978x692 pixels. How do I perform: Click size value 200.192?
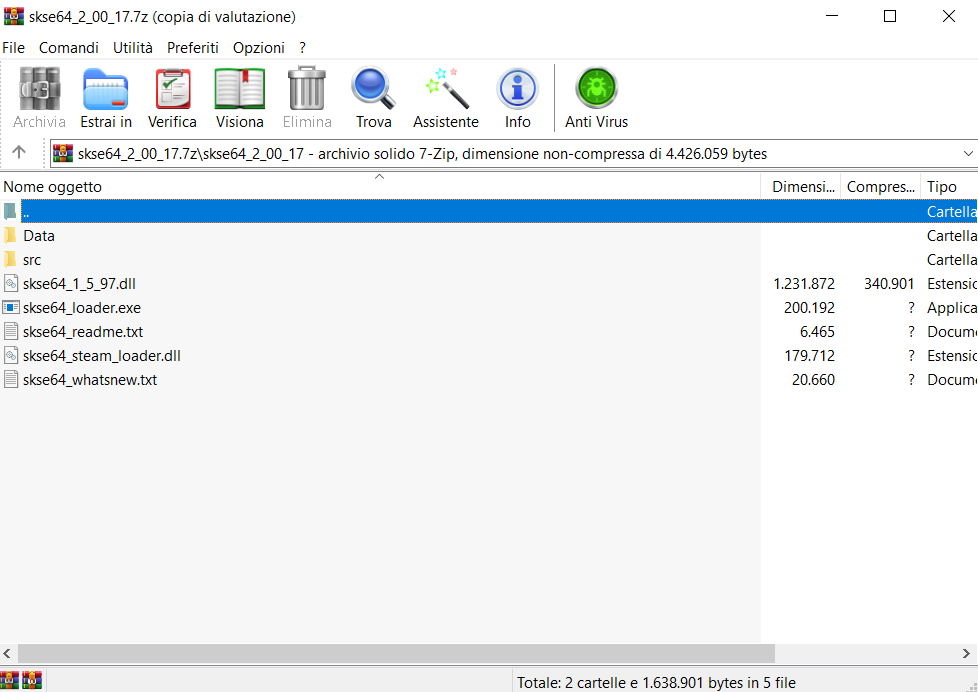click(x=809, y=308)
